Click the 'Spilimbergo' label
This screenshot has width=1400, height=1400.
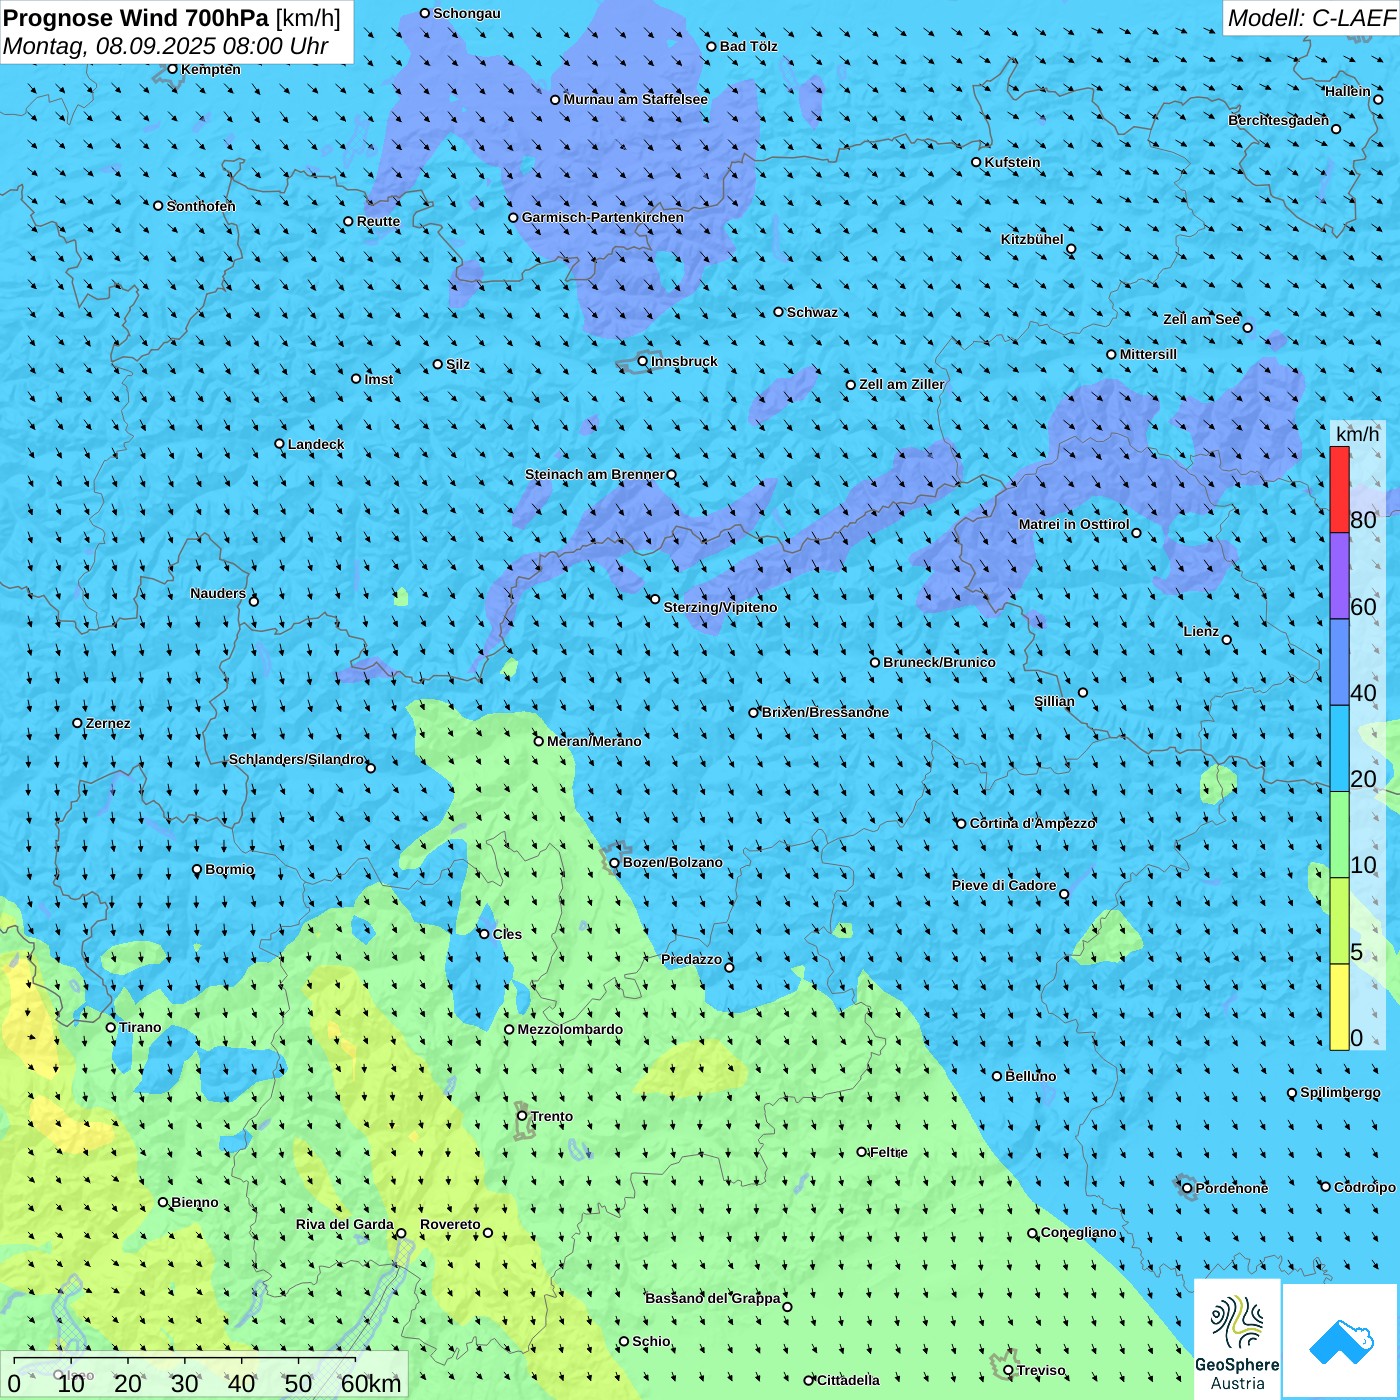[1341, 1092]
